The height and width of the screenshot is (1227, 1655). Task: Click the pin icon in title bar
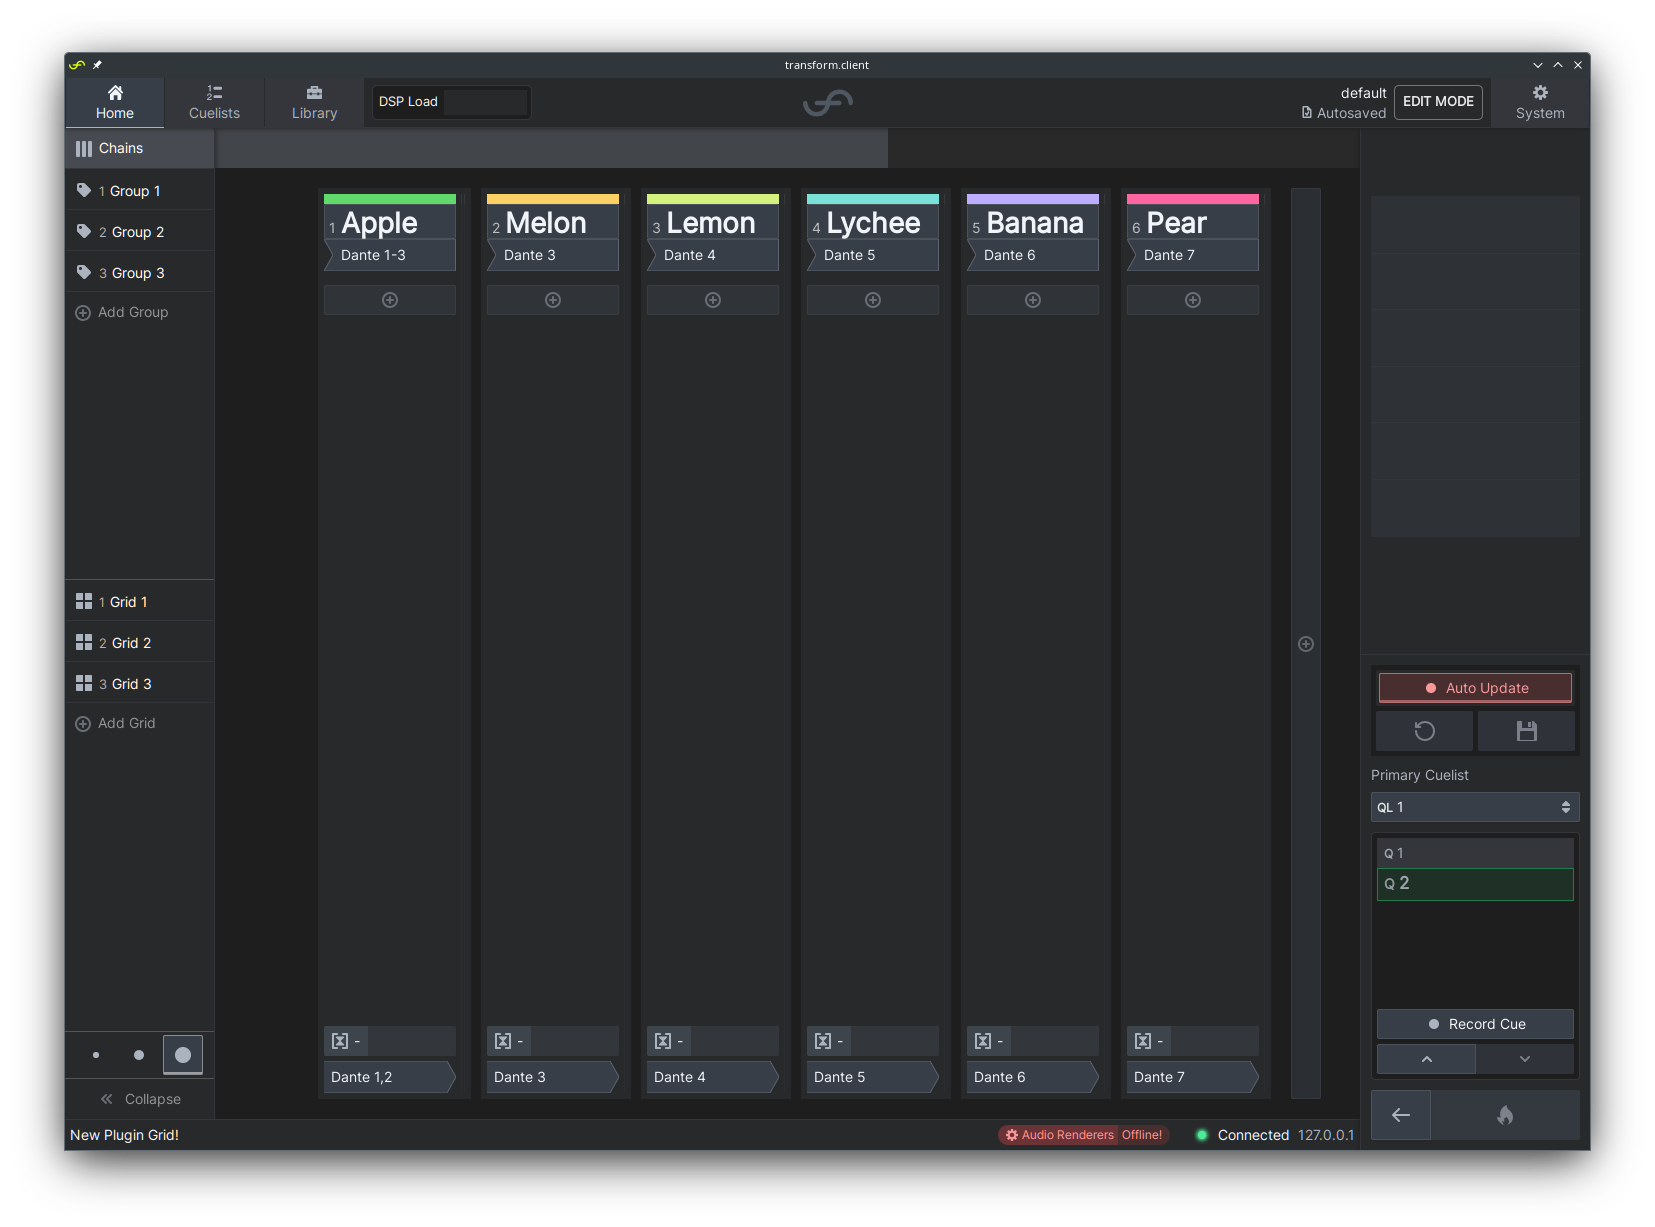(97, 65)
